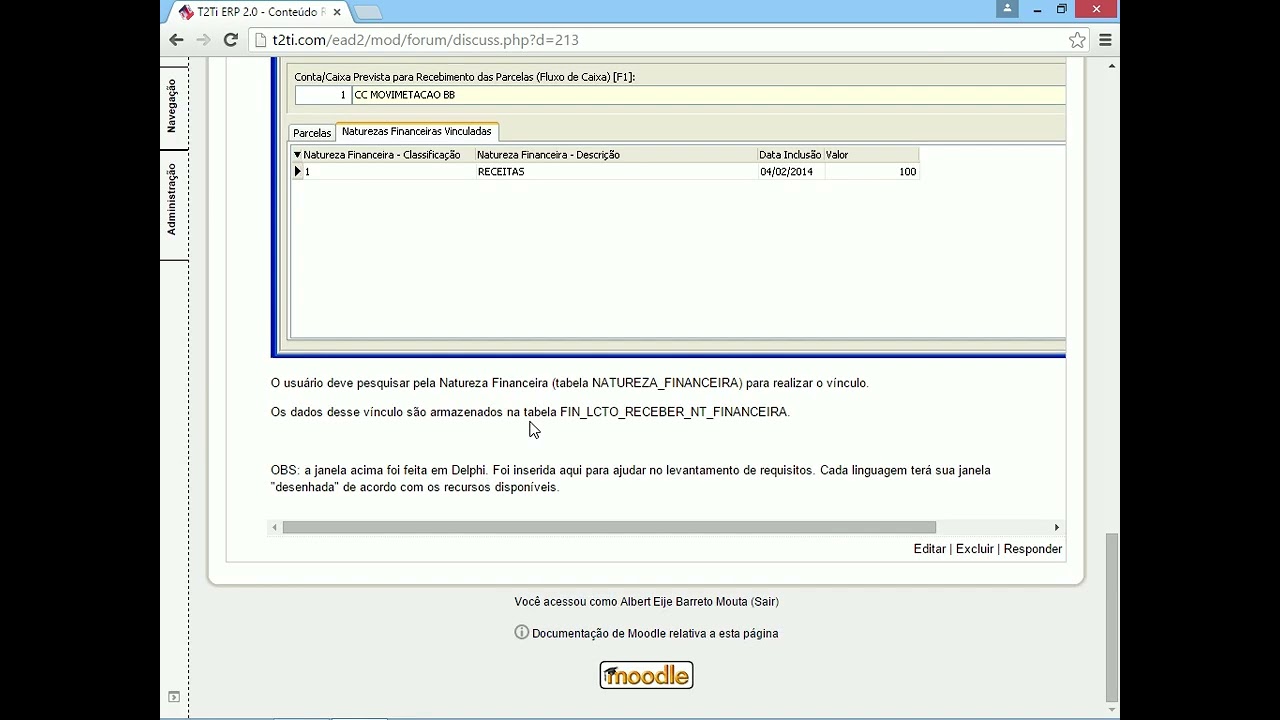Click the dock panel icon at bottom left
Viewport: 1280px width, 720px height.
tap(173, 696)
